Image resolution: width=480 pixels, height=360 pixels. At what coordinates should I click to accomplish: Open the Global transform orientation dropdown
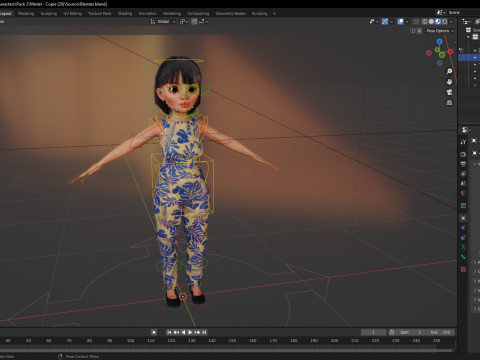tap(163, 21)
